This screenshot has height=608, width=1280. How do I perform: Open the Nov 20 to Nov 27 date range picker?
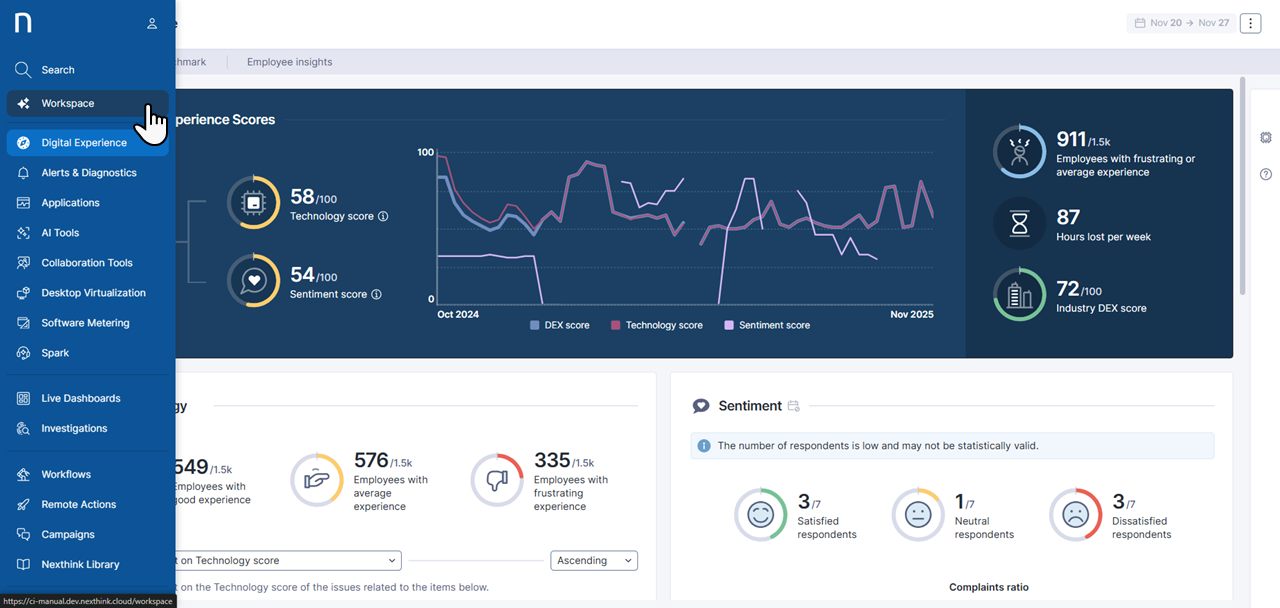pos(1180,23)
